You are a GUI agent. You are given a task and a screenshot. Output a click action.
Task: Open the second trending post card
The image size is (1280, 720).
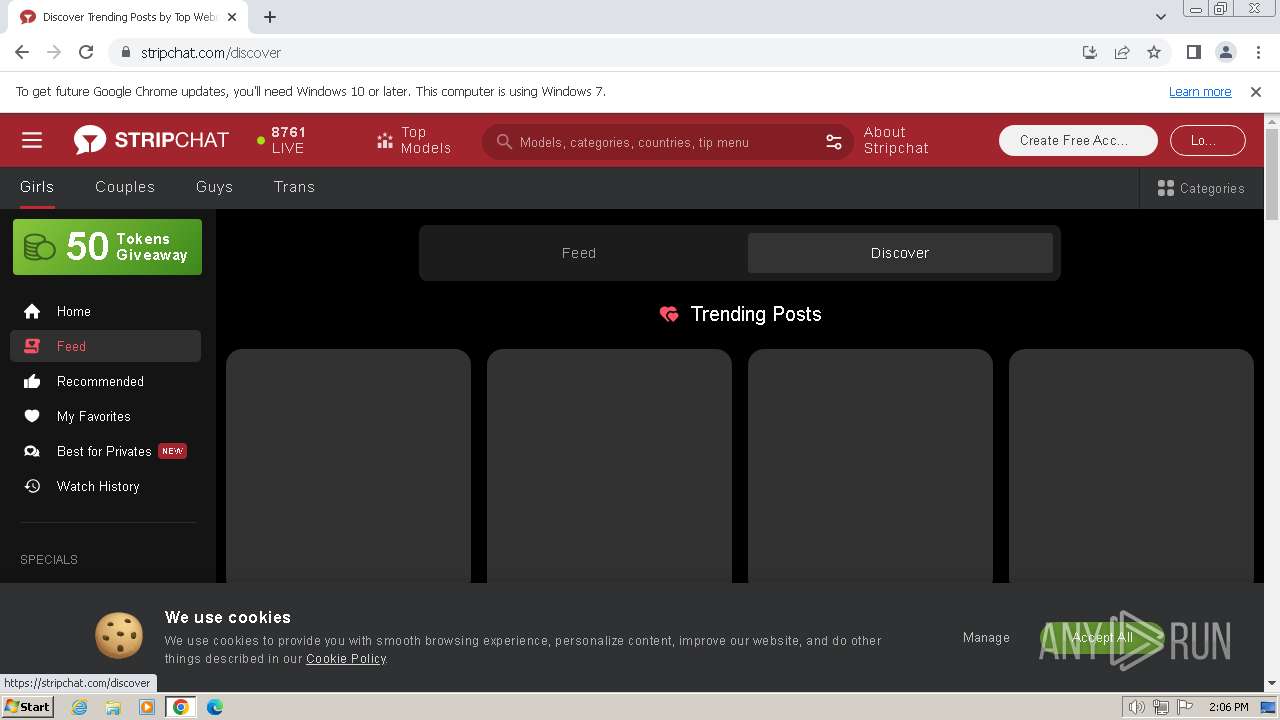pos(609,466)
